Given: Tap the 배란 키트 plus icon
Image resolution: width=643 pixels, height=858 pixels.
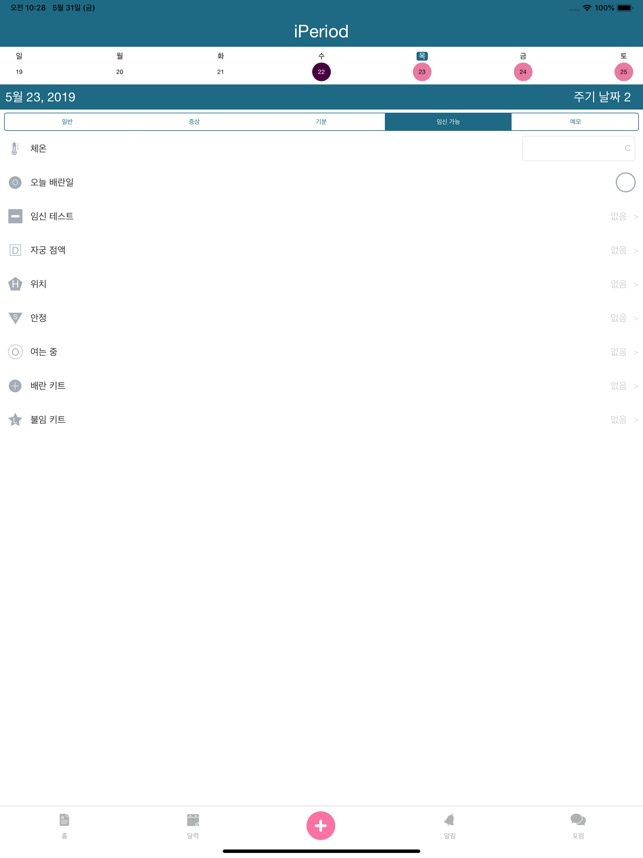Looking at the screenshot, I should (x=15, y=386).
